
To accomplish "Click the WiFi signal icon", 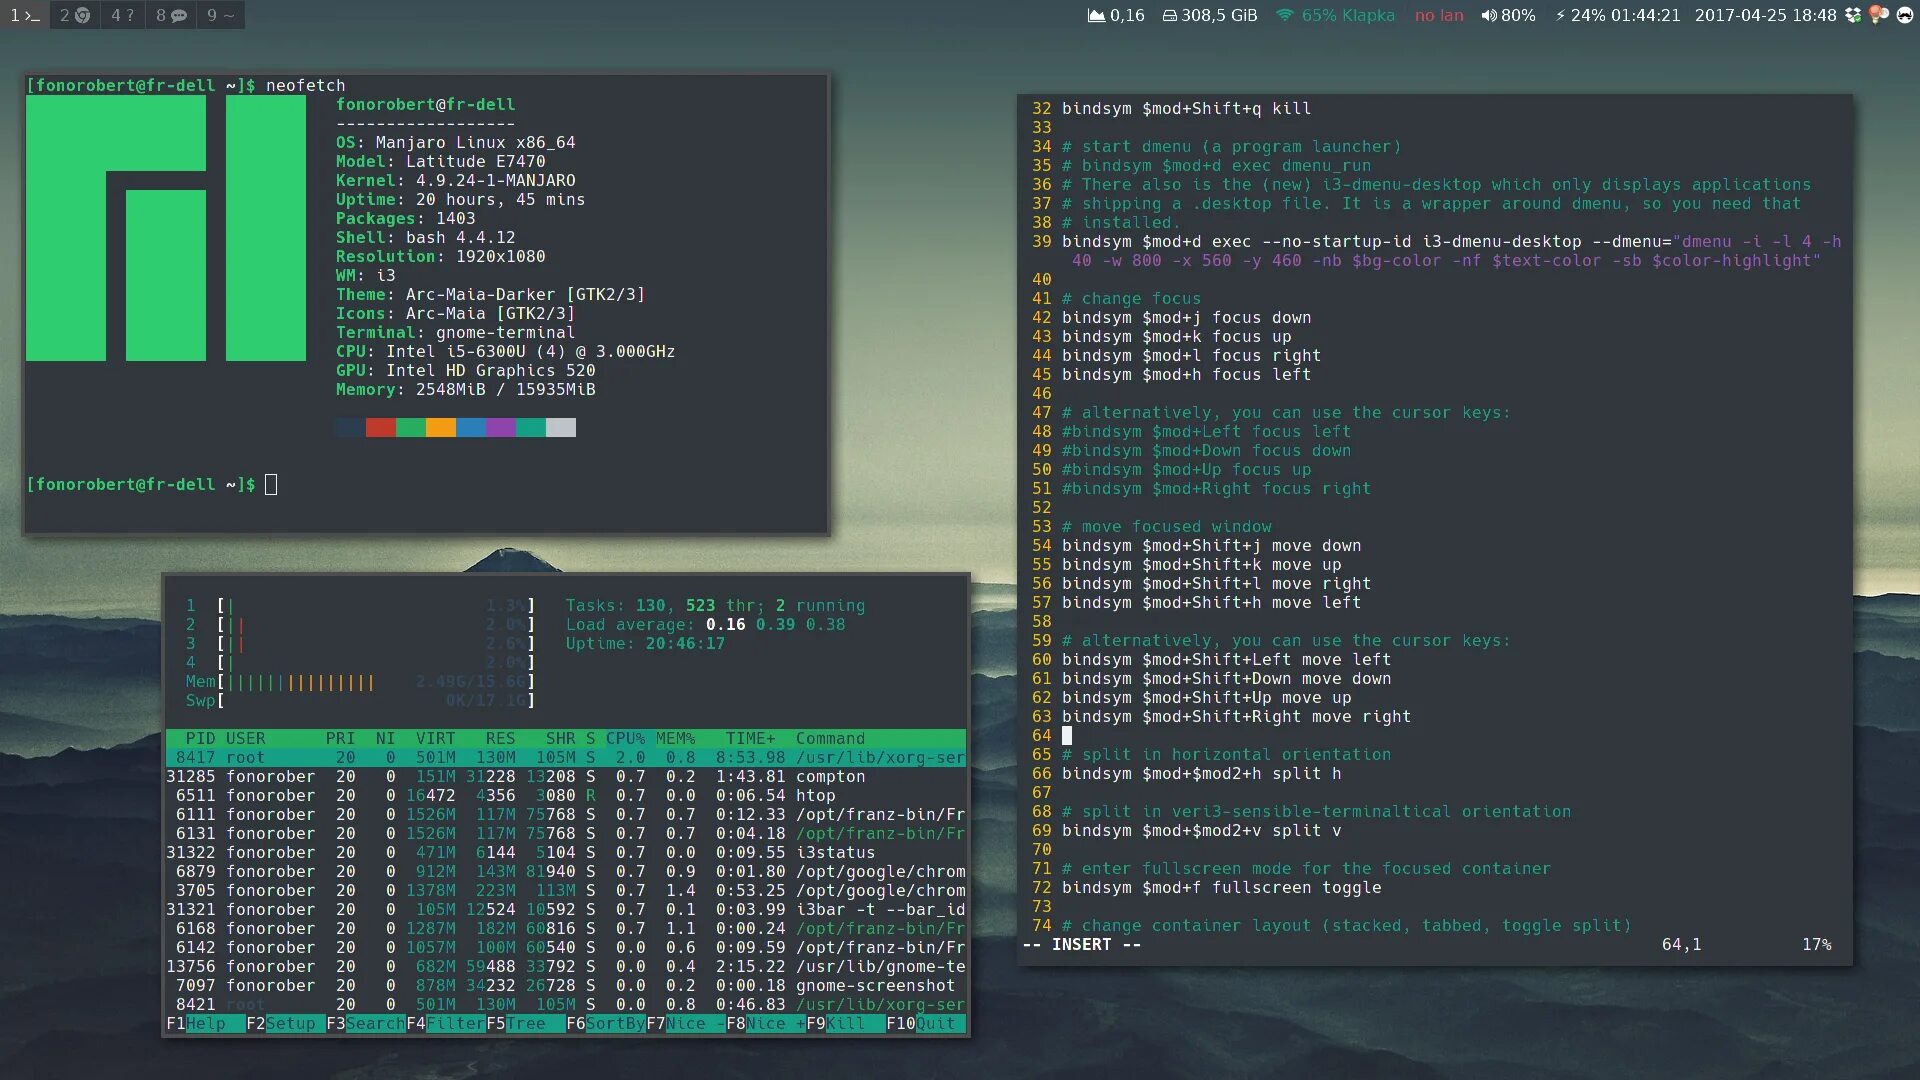I will point(1285,16).
